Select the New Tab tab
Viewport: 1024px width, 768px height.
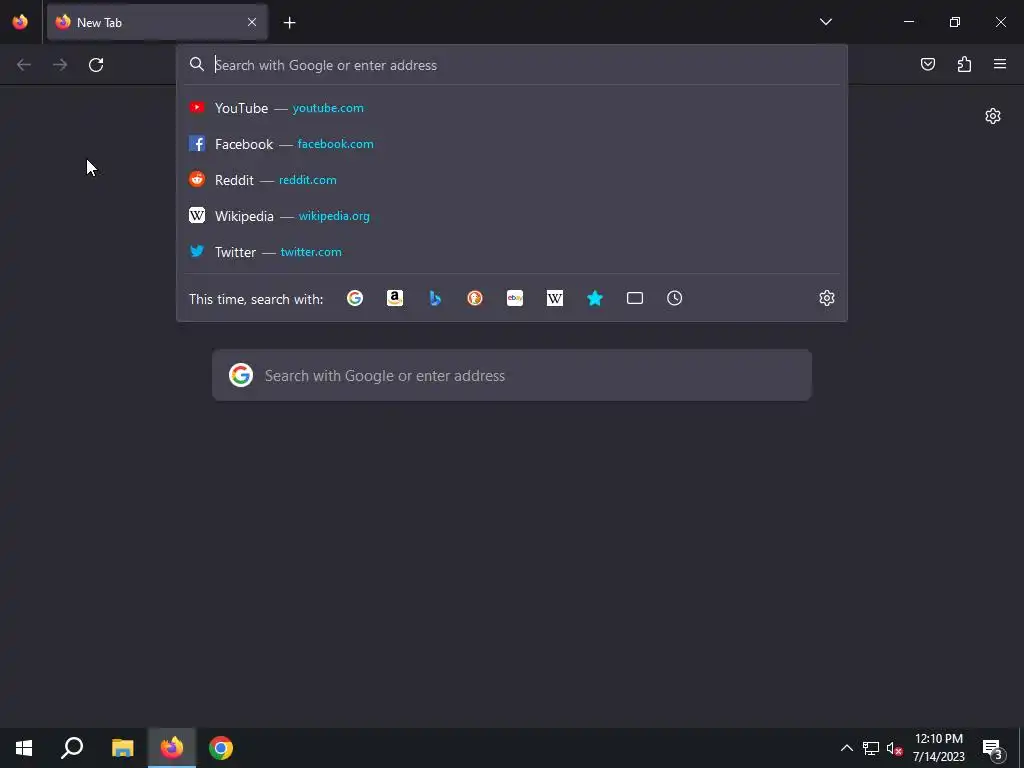coord(157,22)
